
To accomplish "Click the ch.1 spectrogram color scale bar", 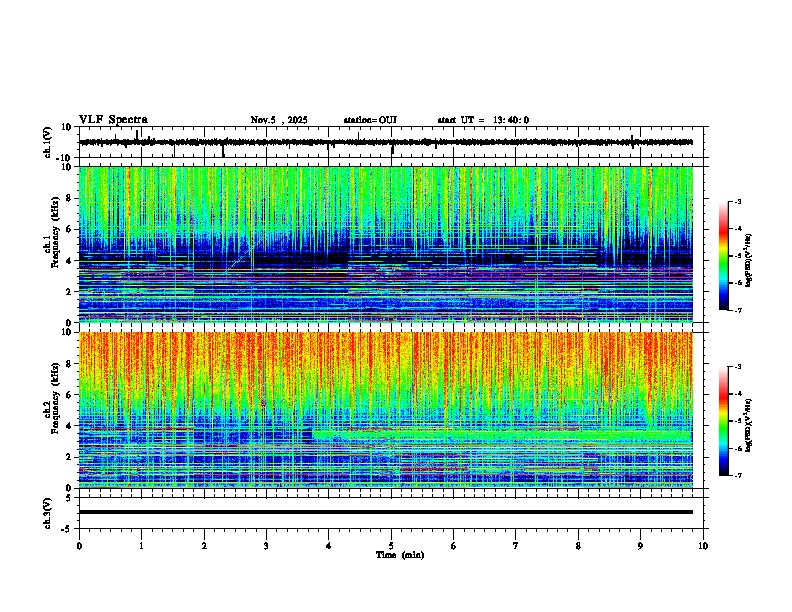I will pyautogui.click(x=724, y=256).
